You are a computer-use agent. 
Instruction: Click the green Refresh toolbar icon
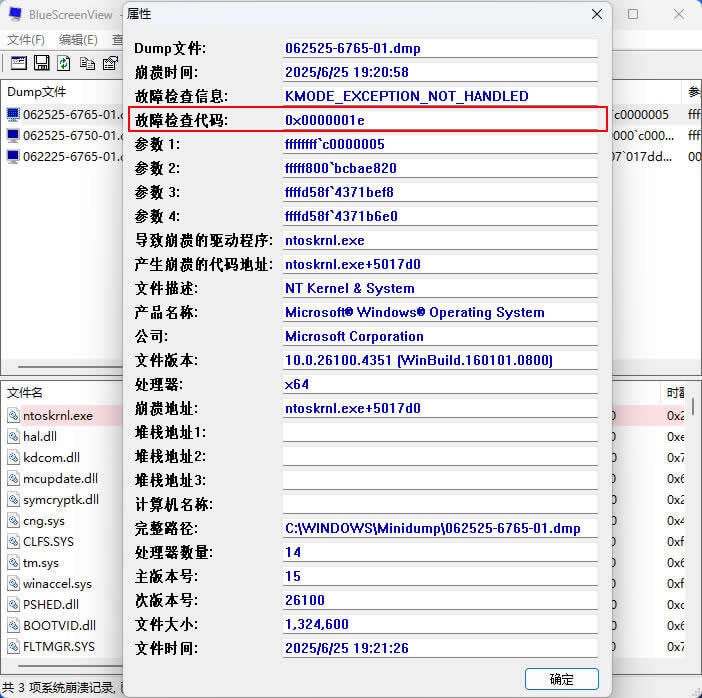64,63
